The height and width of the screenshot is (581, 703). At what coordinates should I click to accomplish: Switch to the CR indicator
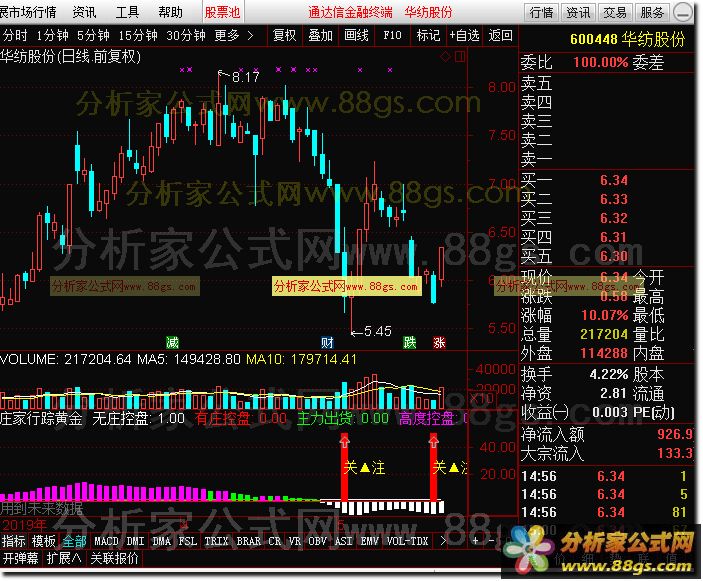point(275,541)
